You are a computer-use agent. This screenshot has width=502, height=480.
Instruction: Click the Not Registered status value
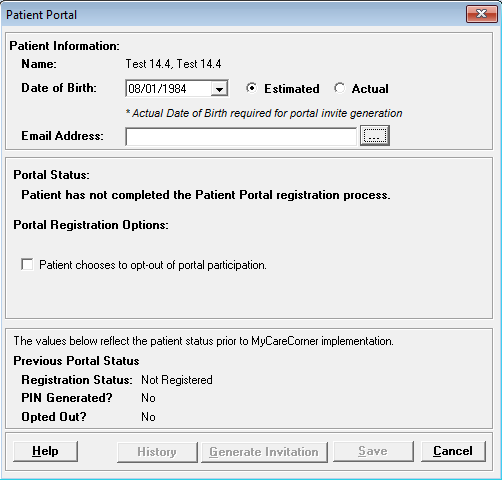click(177, 380)
